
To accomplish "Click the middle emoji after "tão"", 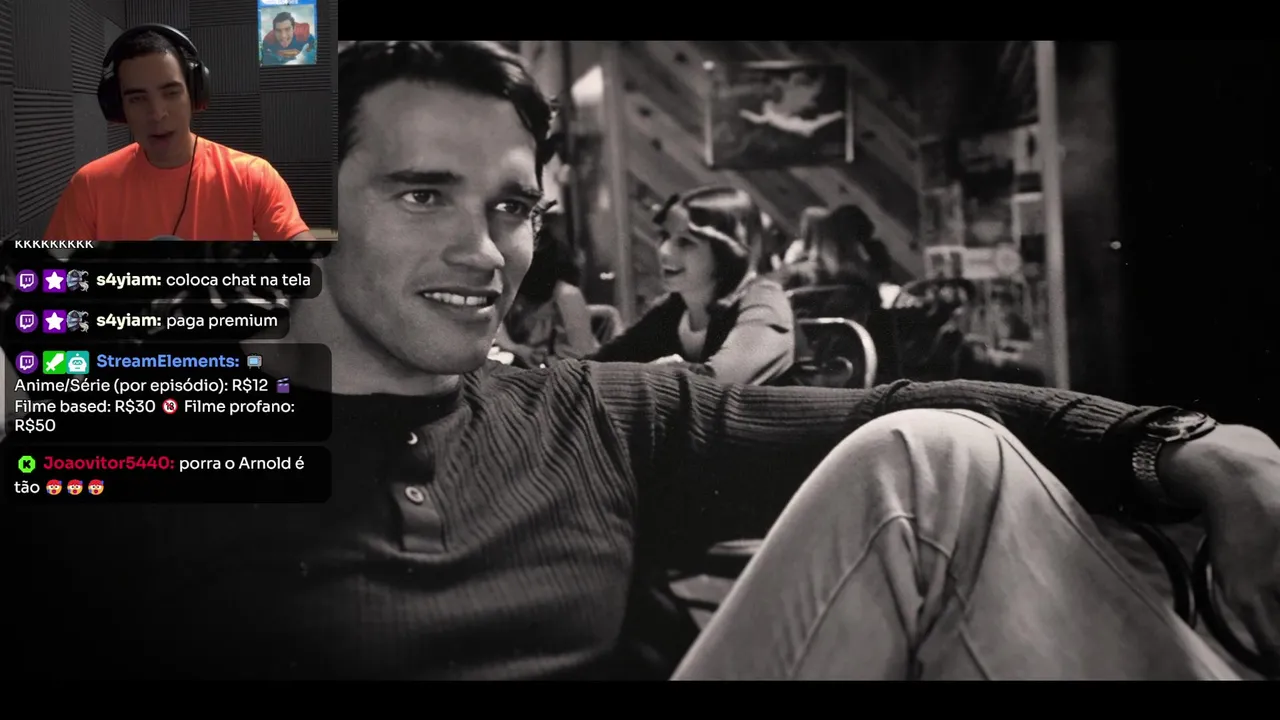I will 75,488.
